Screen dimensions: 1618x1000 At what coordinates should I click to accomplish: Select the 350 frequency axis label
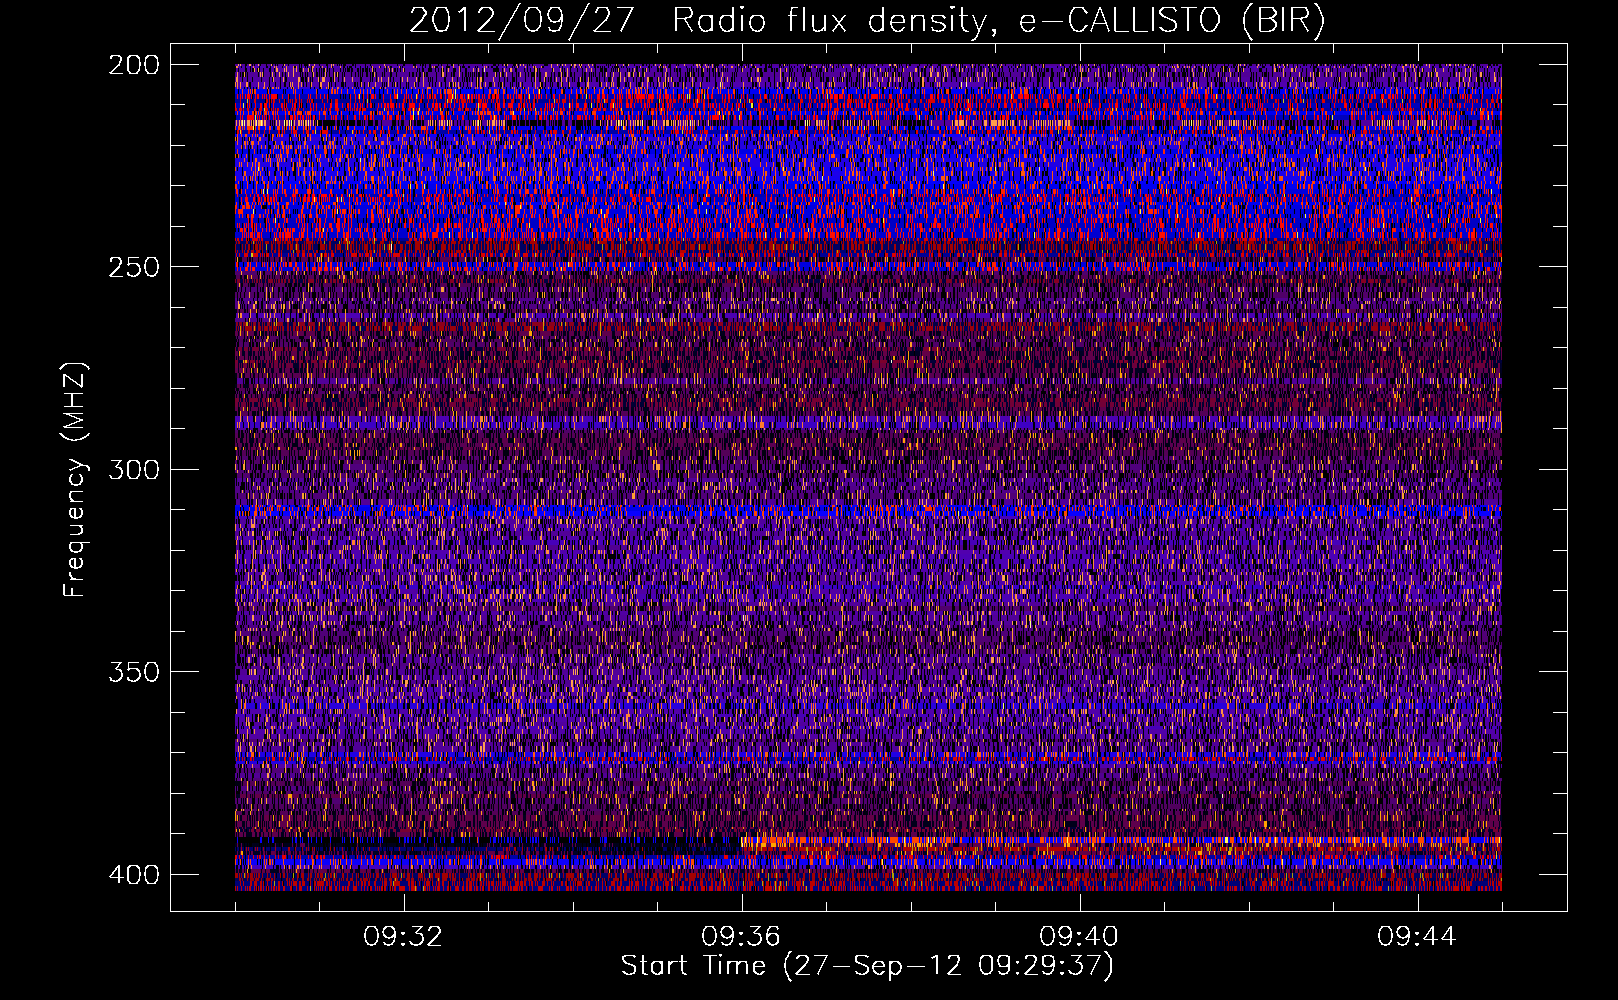(133, 671)
